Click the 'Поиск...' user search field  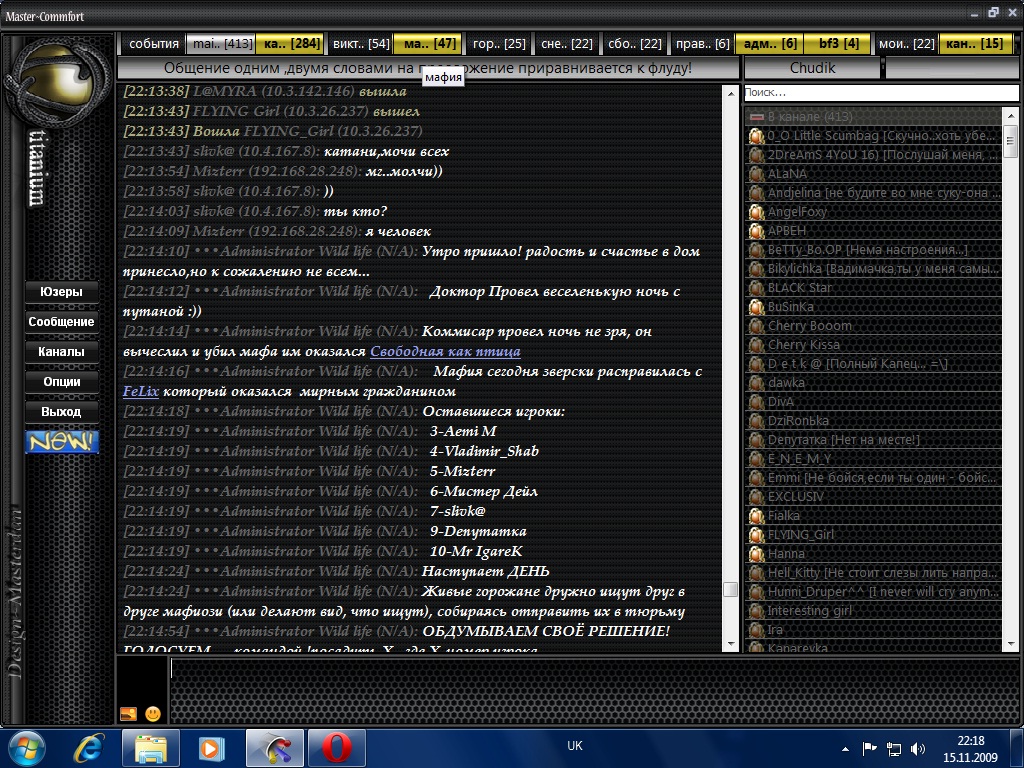tap(880, 92)
